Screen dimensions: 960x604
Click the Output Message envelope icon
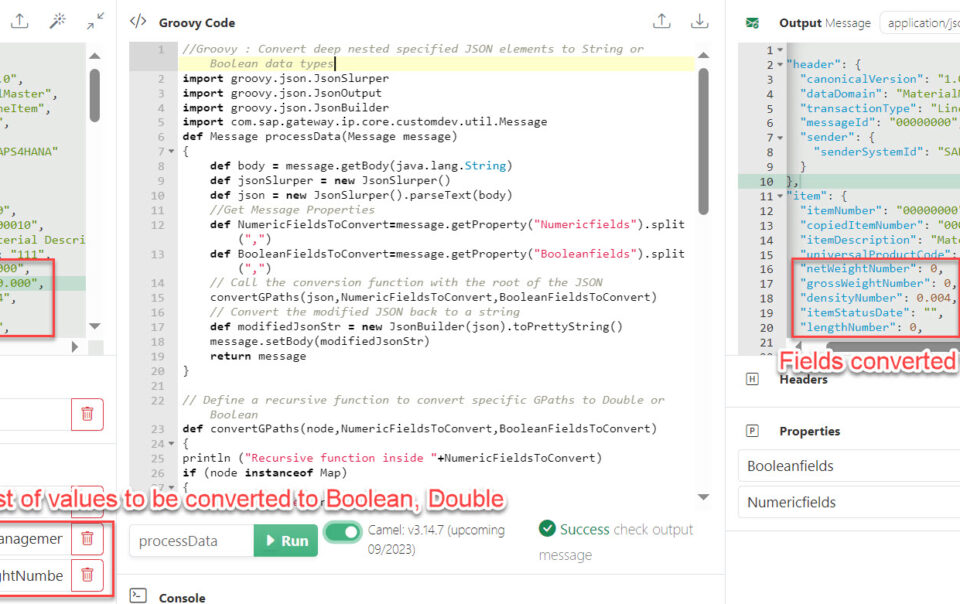pyautogui.click(x=752, y=23)
